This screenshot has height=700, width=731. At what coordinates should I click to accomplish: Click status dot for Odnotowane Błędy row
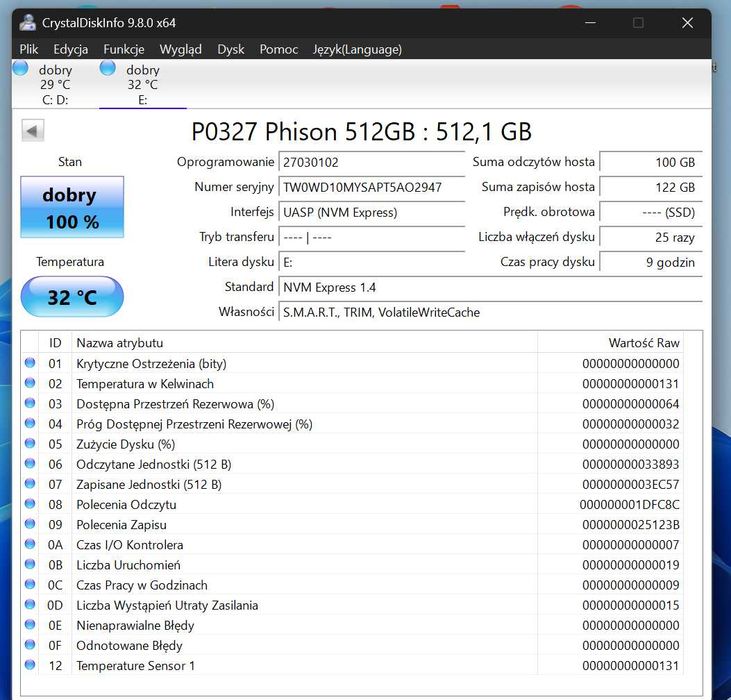[30, 645]
